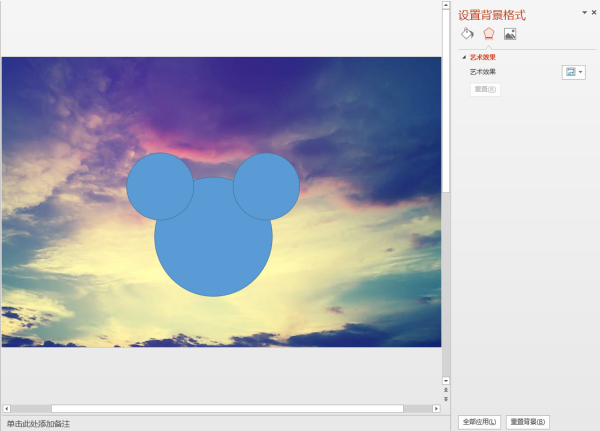
Task: Go to the next slide double-arrow button
Action: (446, 399)
